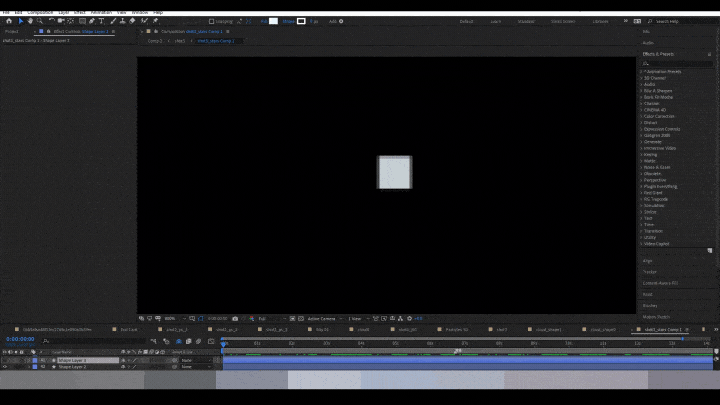Image resolution: width=720 pixels, height=405 pixels.
Task: Select the Rotation tool
Action: [x=51, y=21]
